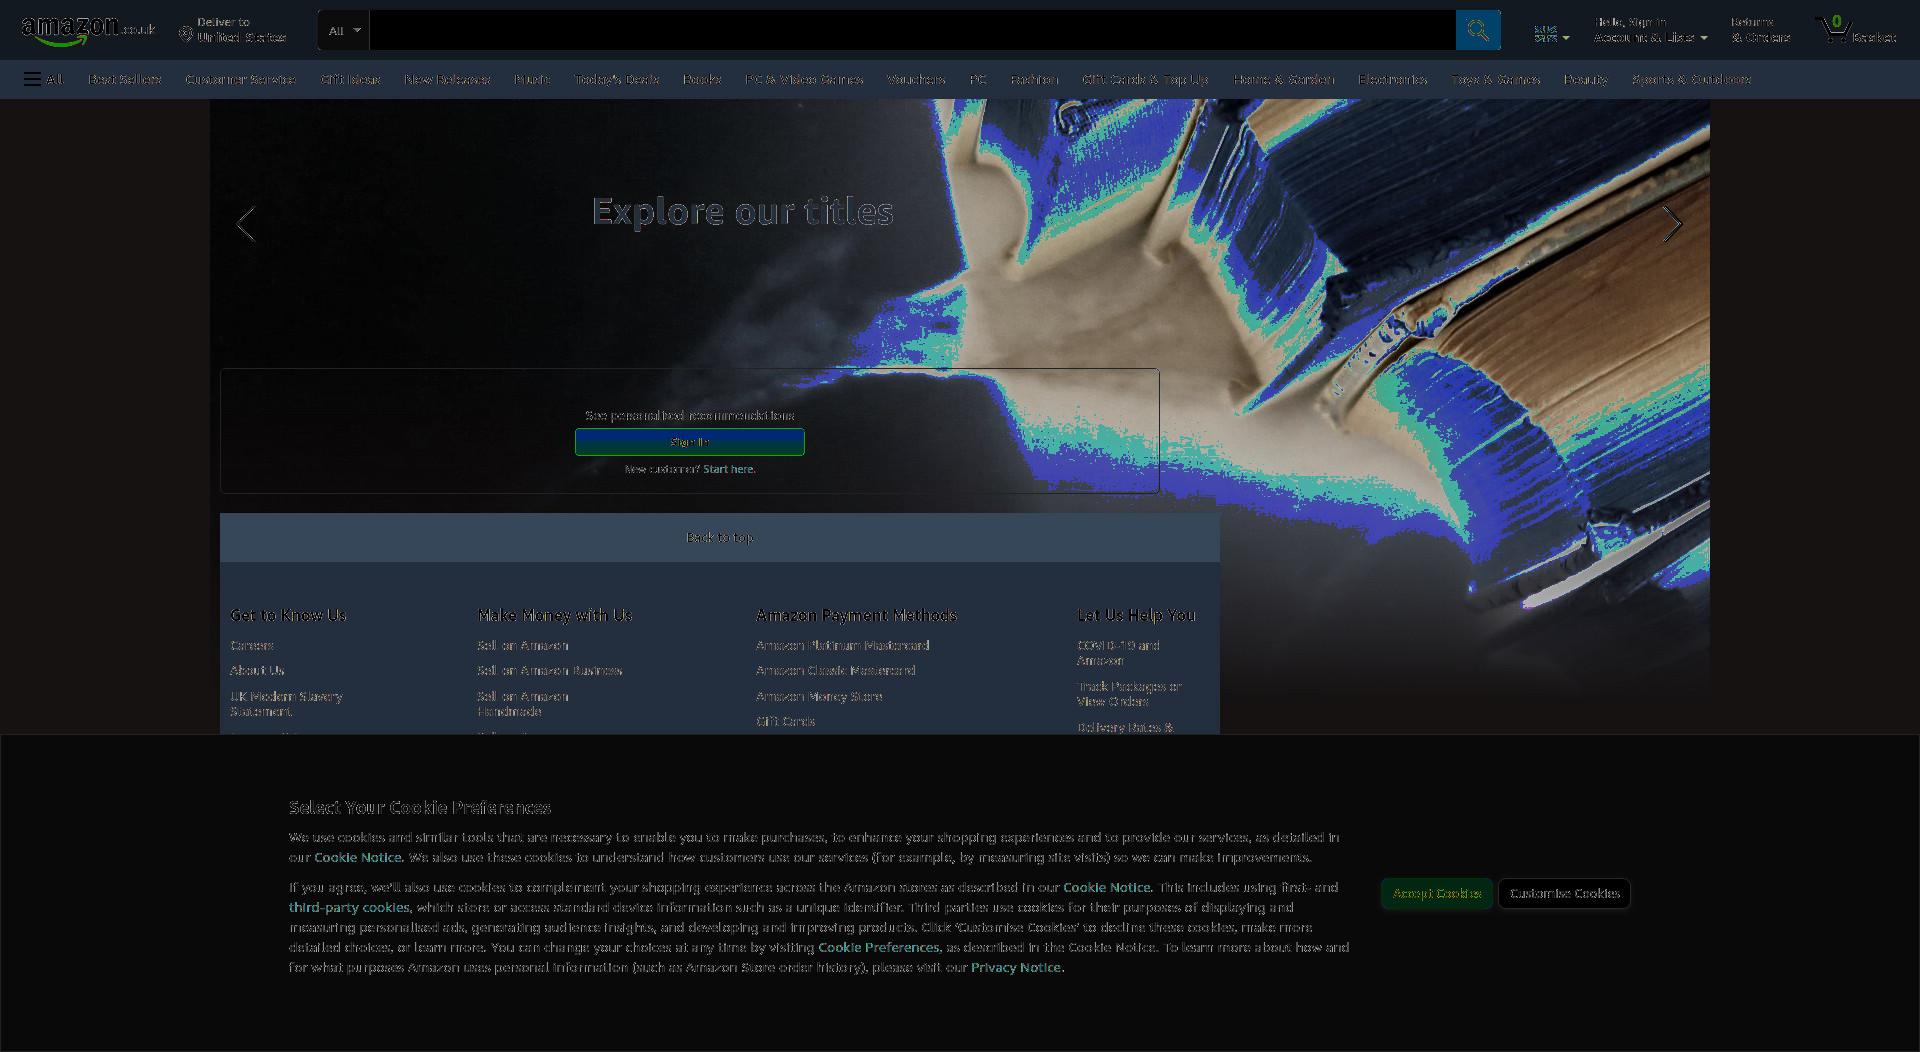This screenshot has height=1052, width=1920.
Task: Go to next carousel slide arrow
Action: coord(1672,224)
